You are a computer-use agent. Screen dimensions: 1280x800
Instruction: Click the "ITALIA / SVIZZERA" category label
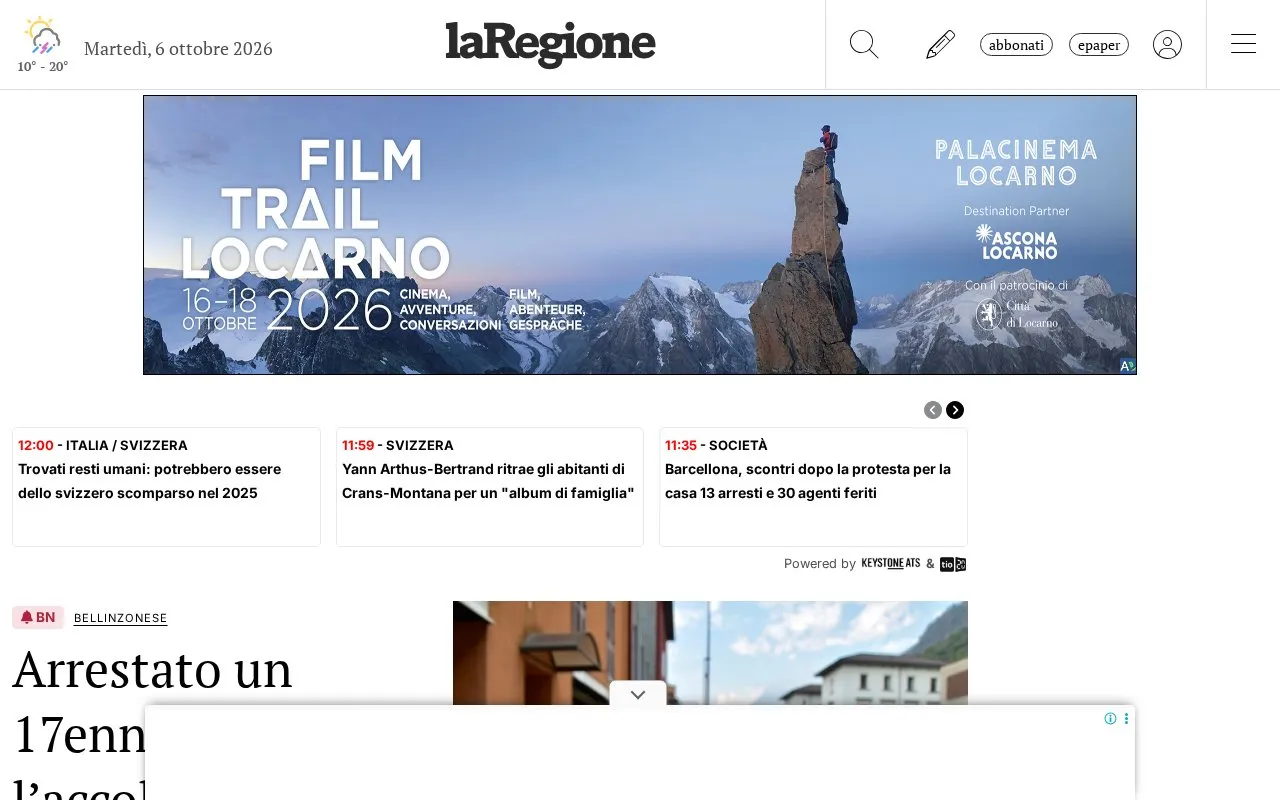(x=127, y=445)
